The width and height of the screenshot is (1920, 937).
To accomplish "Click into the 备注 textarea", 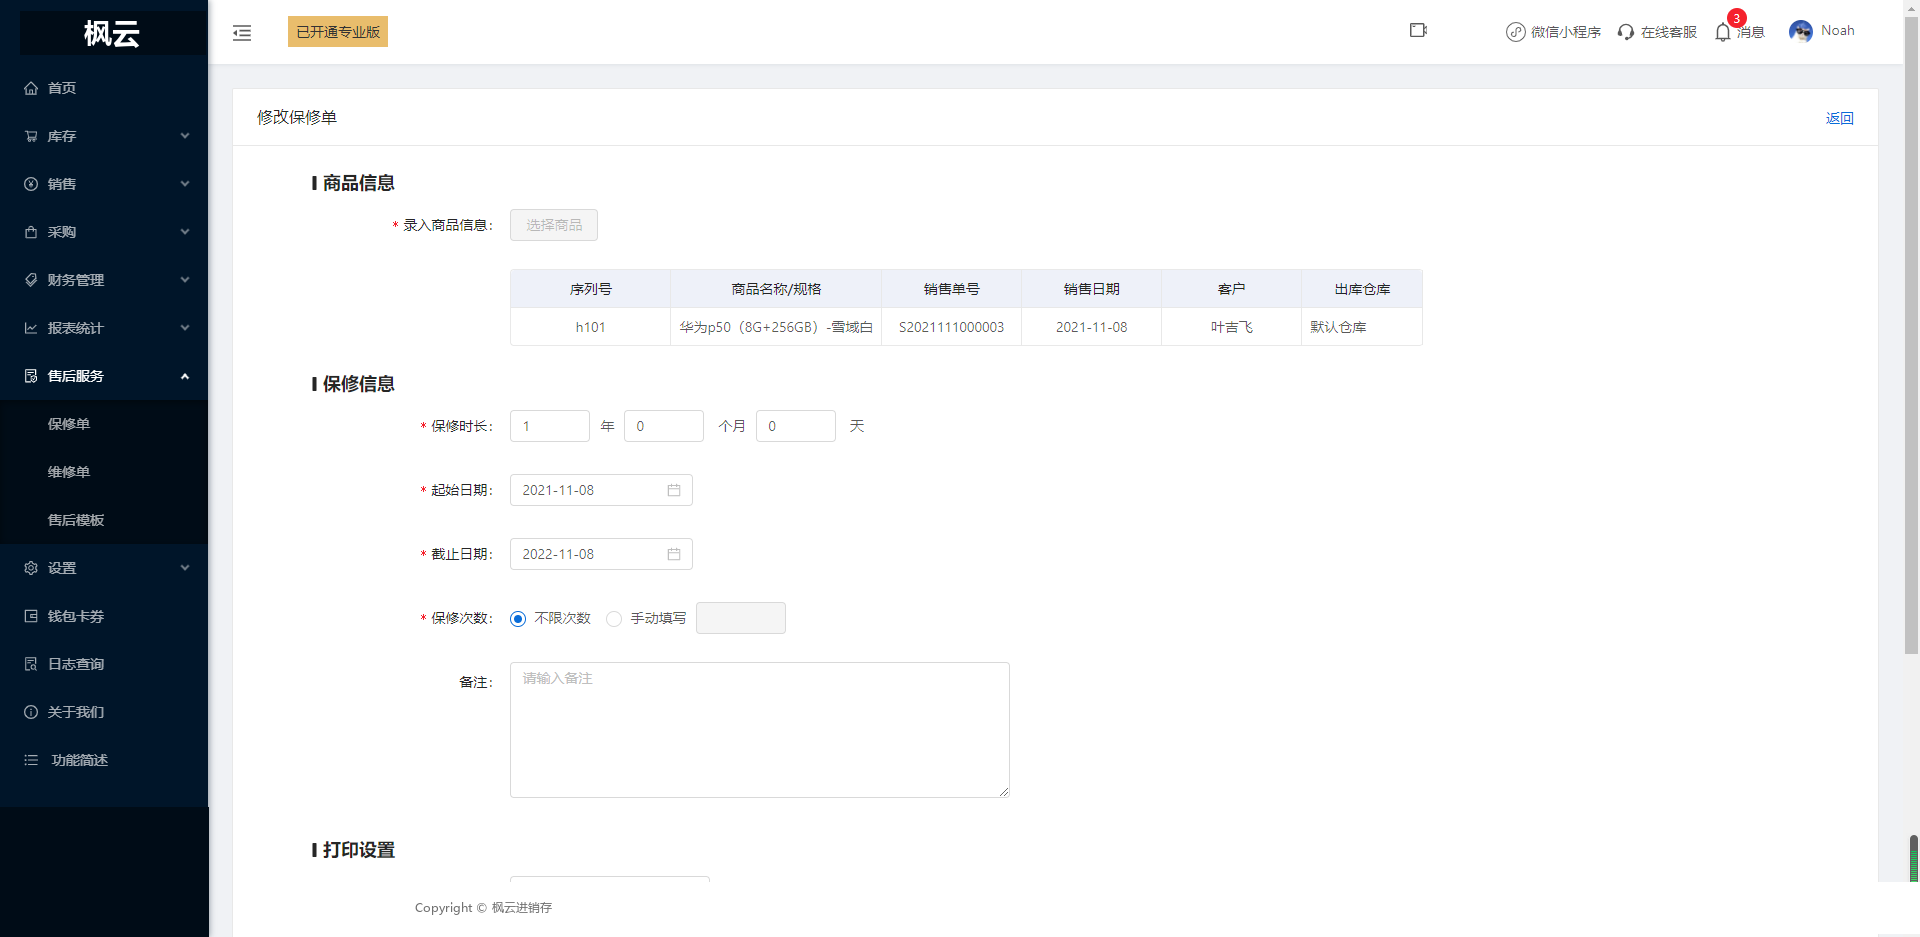I will tap(760, 730).
